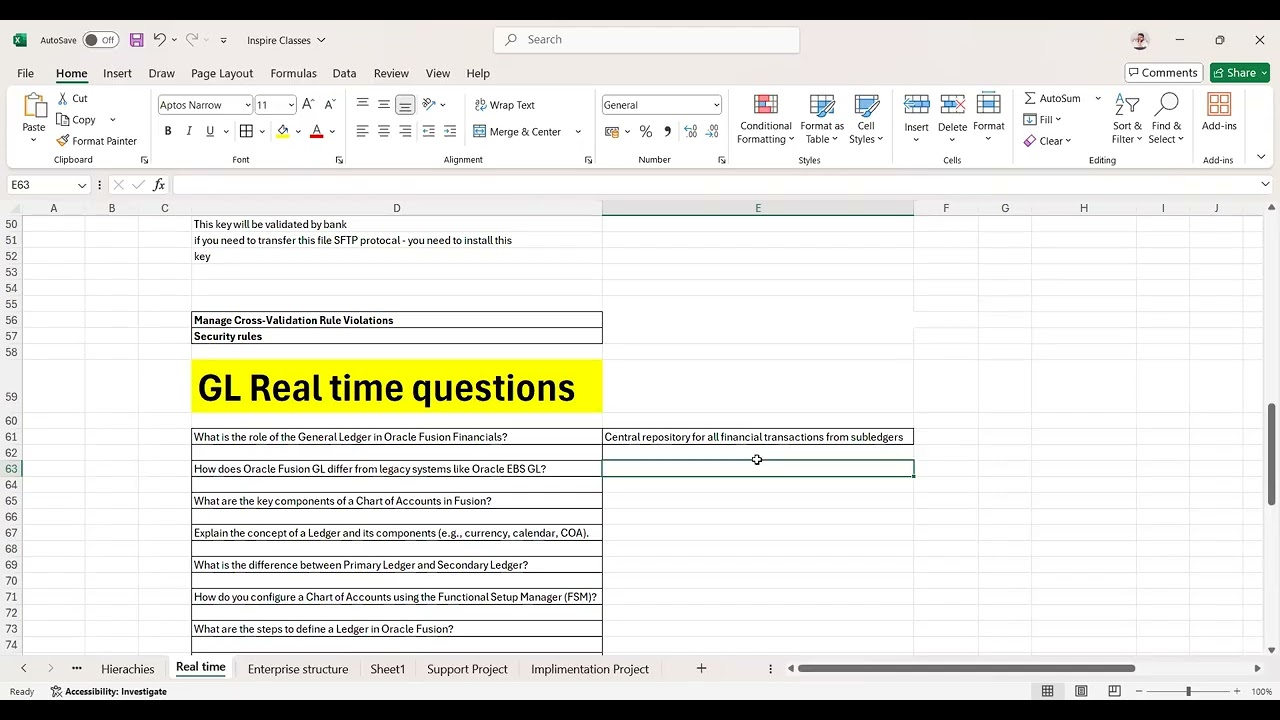Add a new sheet with plus button

tap(701, 668)
